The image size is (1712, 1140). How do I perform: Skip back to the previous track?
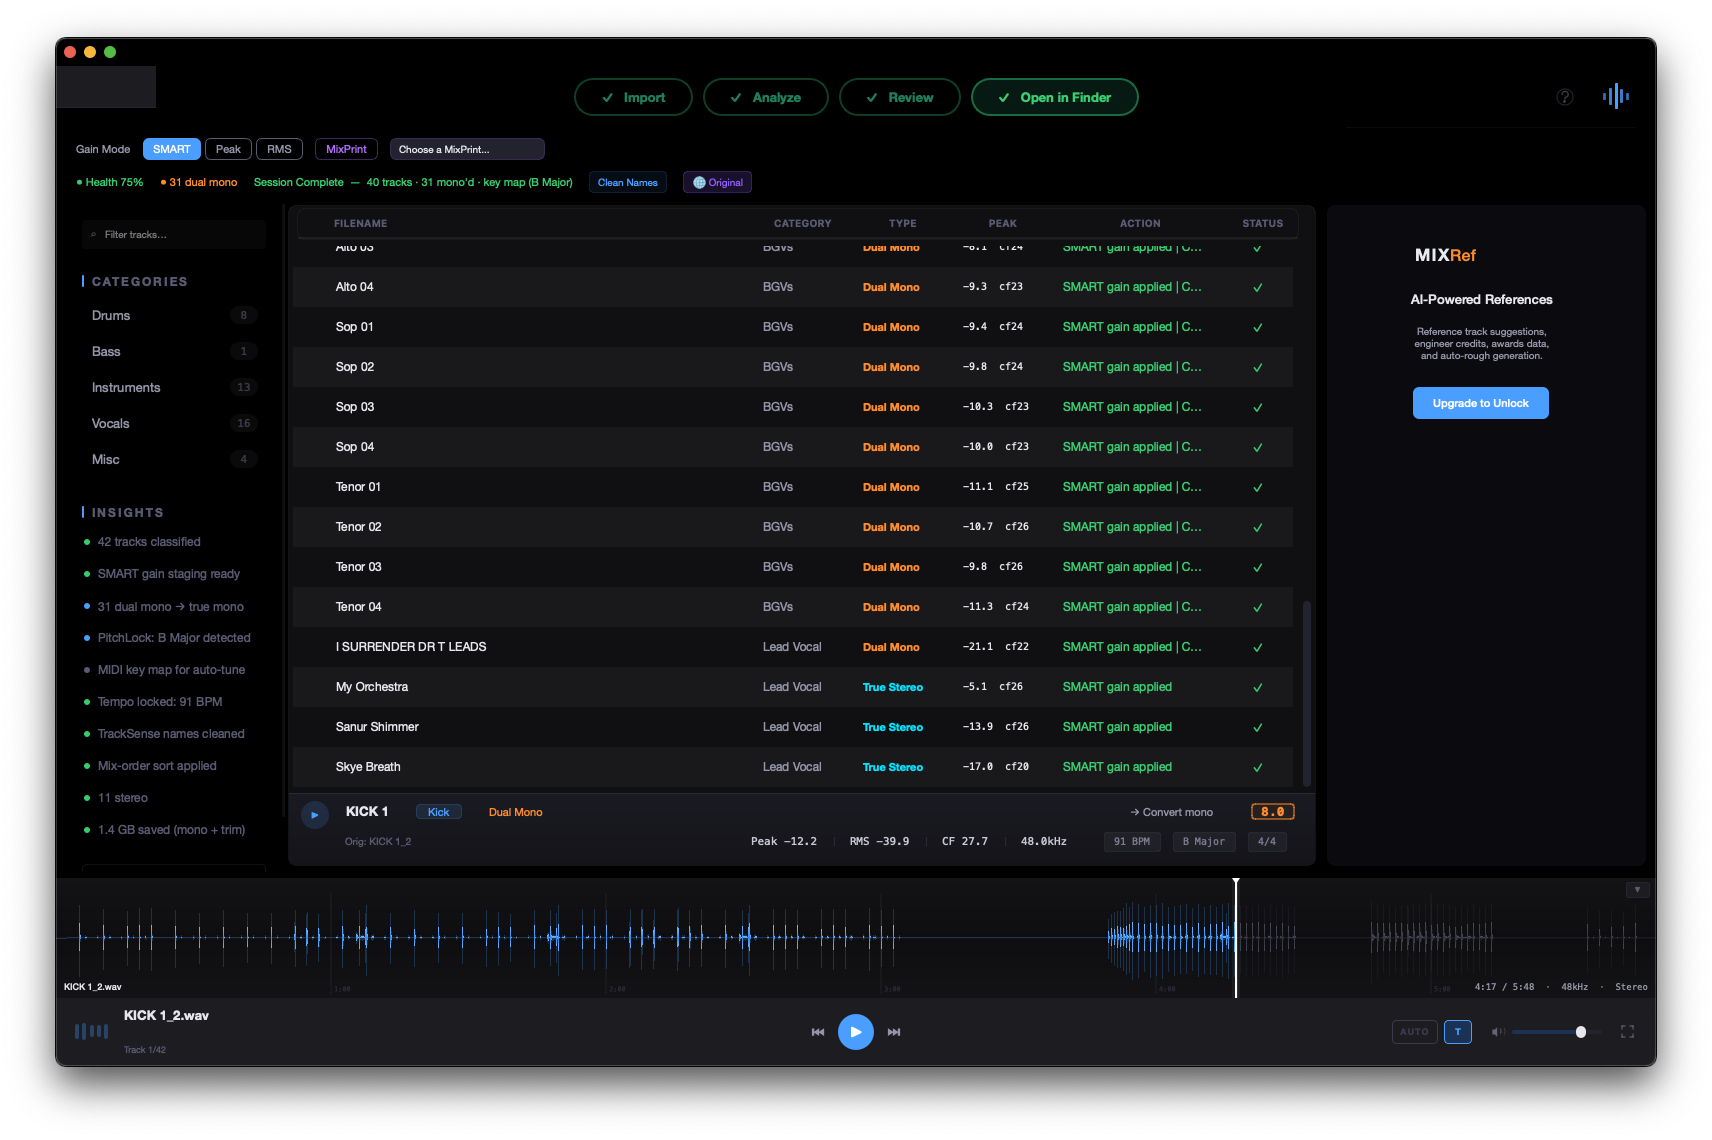tap(818, 1032)
